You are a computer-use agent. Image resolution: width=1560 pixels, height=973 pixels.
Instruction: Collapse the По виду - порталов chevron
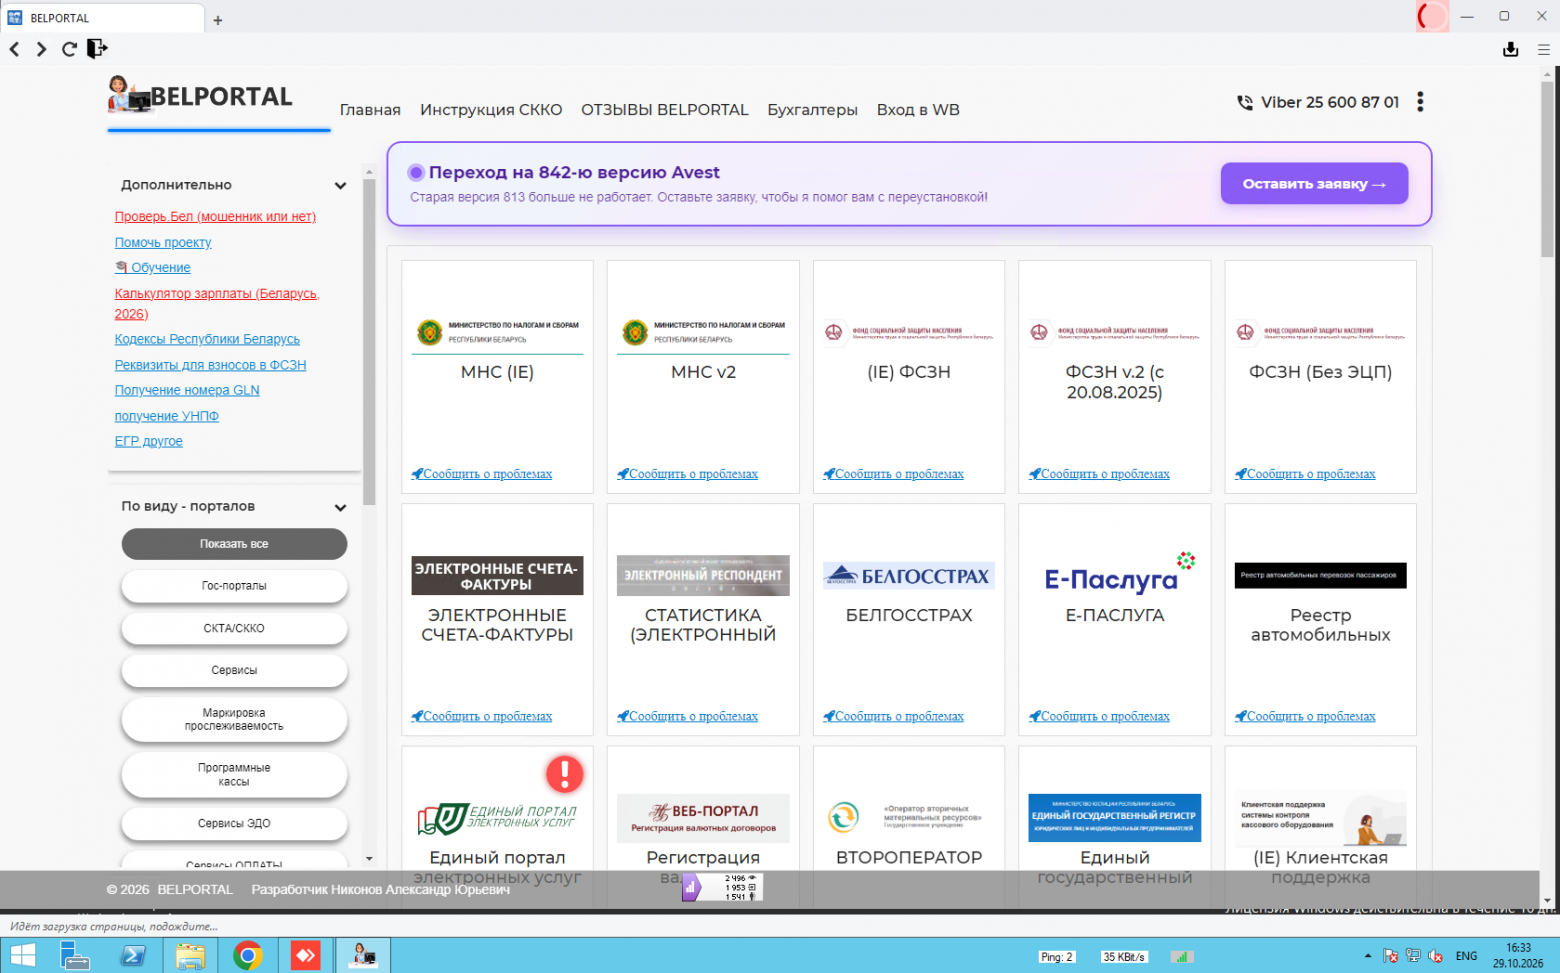click(340, 508)
